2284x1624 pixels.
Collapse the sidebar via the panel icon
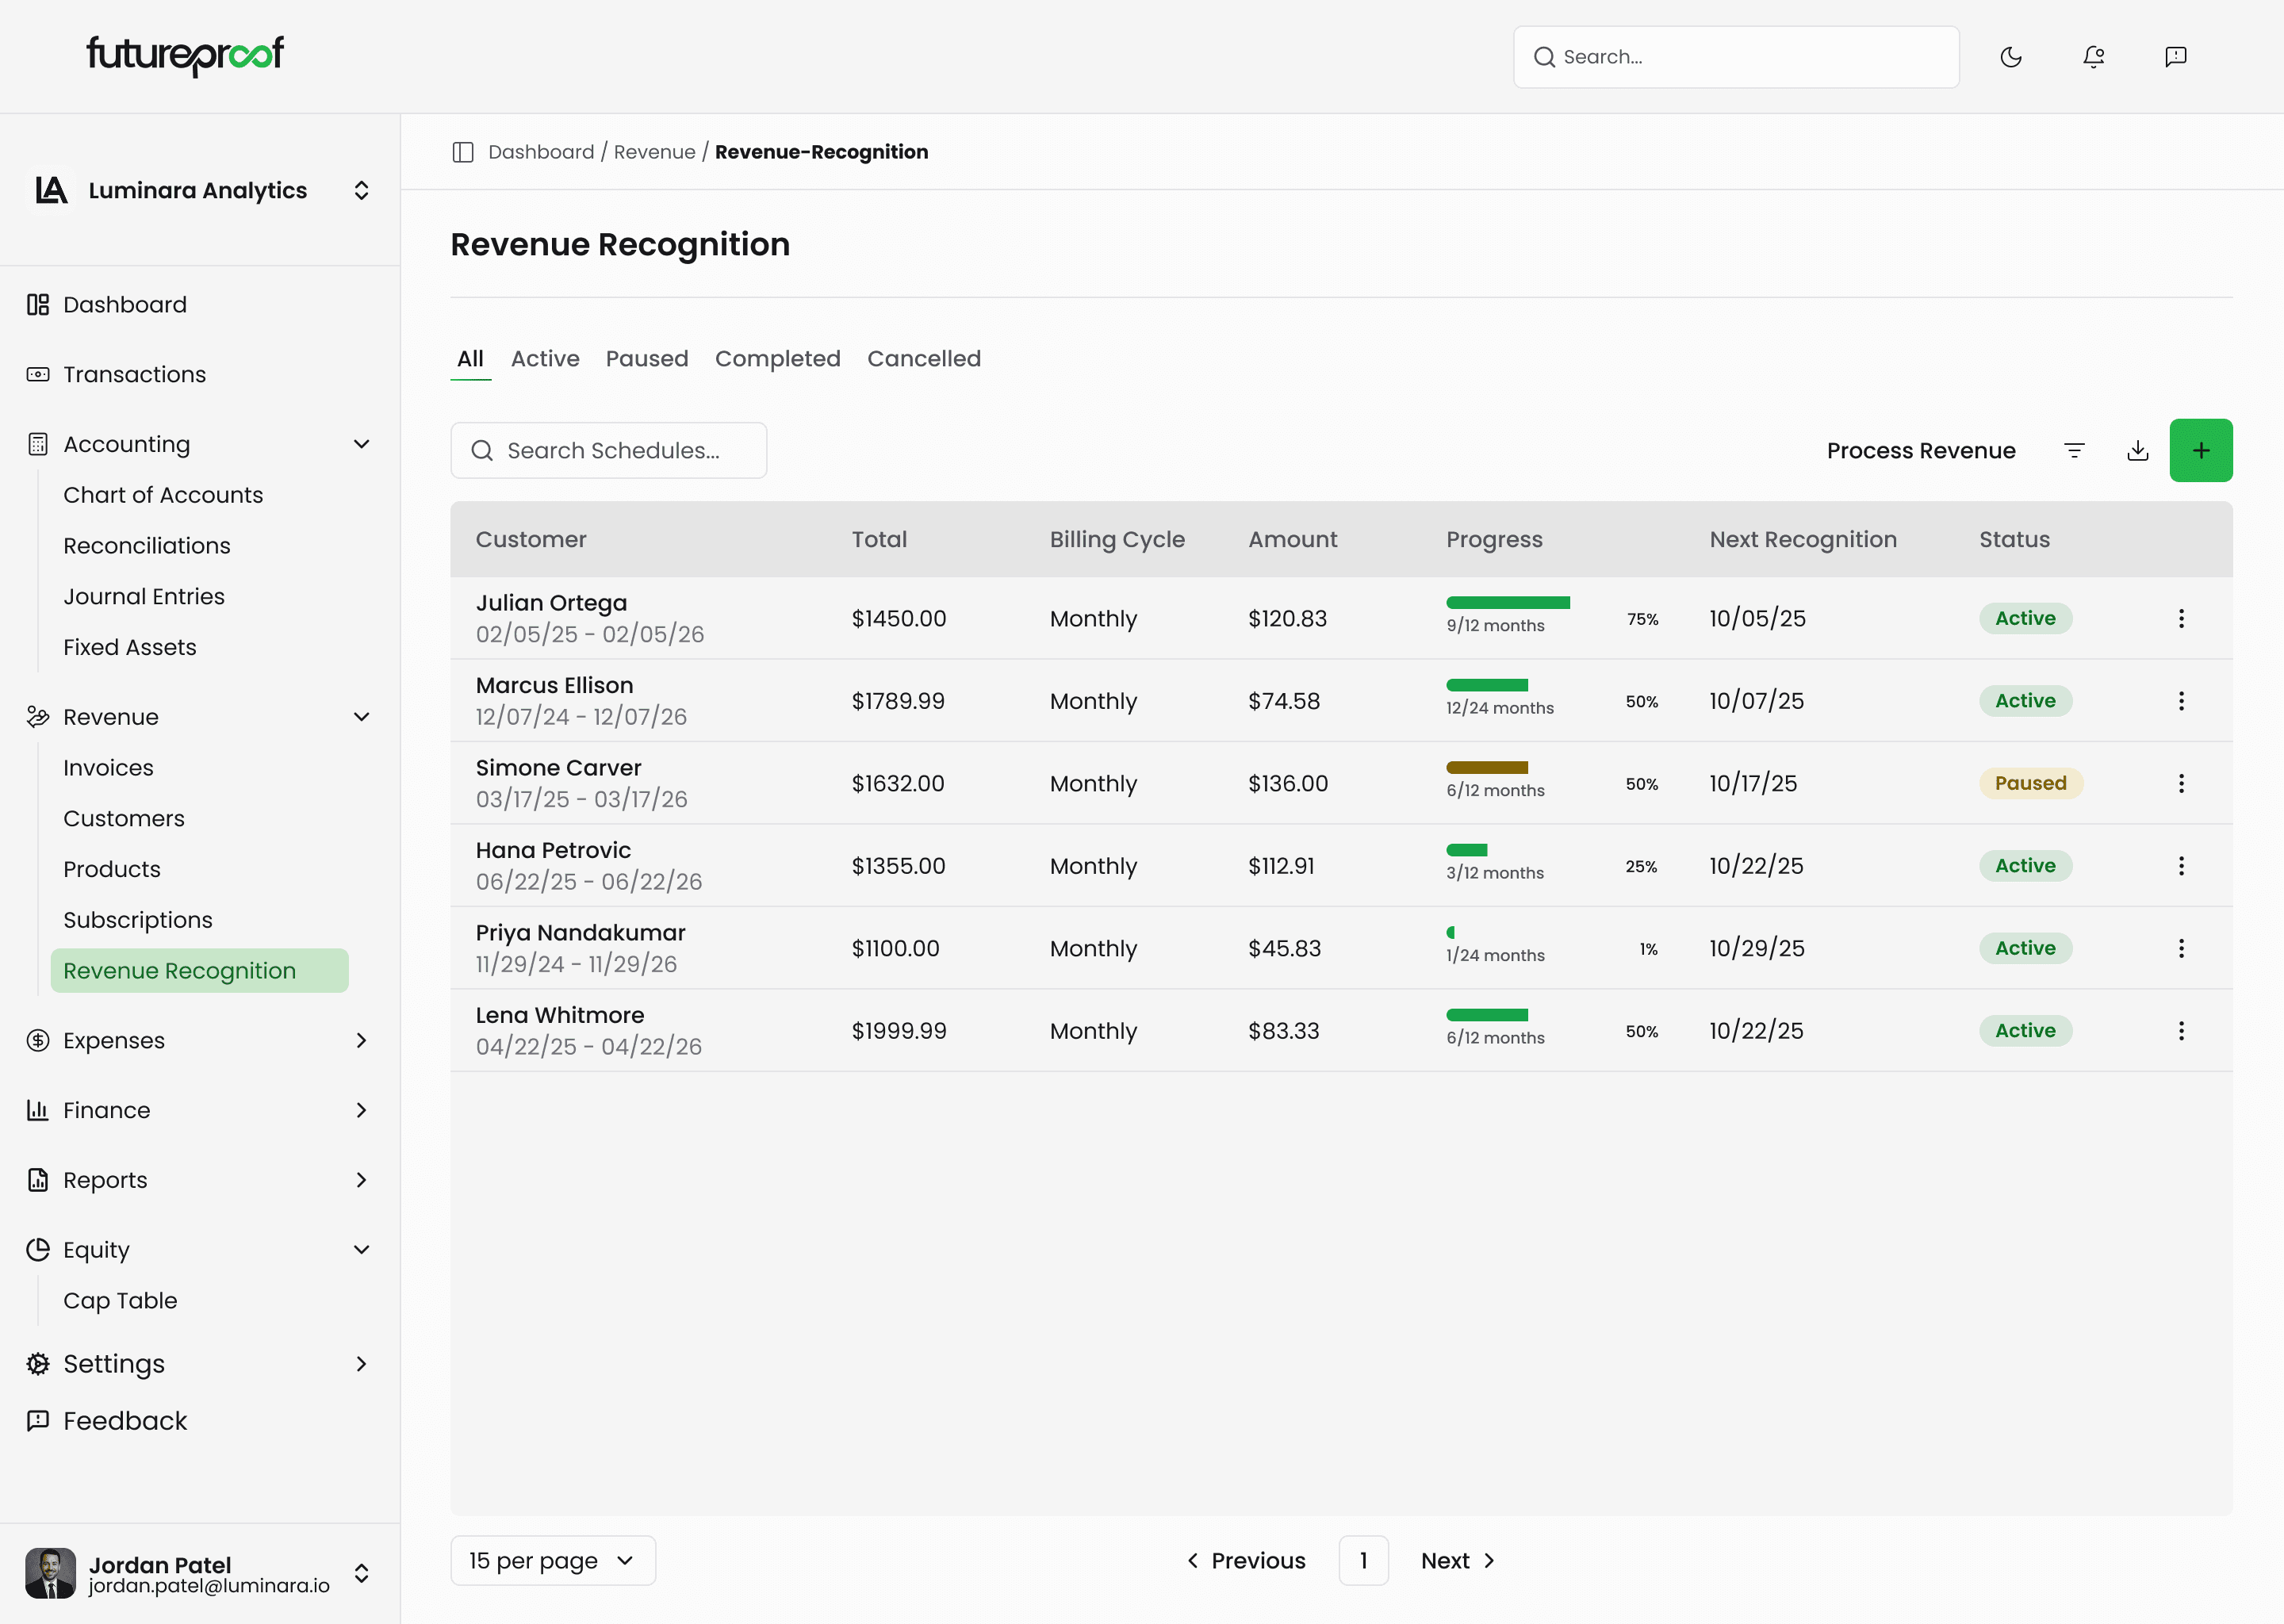pyautogui.click(x=463, y=152)
